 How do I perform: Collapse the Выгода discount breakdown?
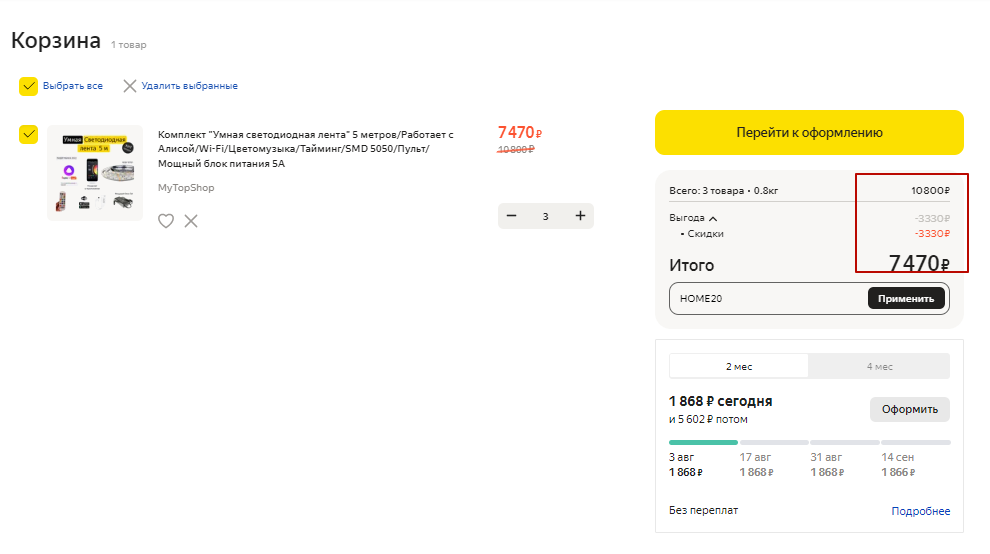coord(713,218)
